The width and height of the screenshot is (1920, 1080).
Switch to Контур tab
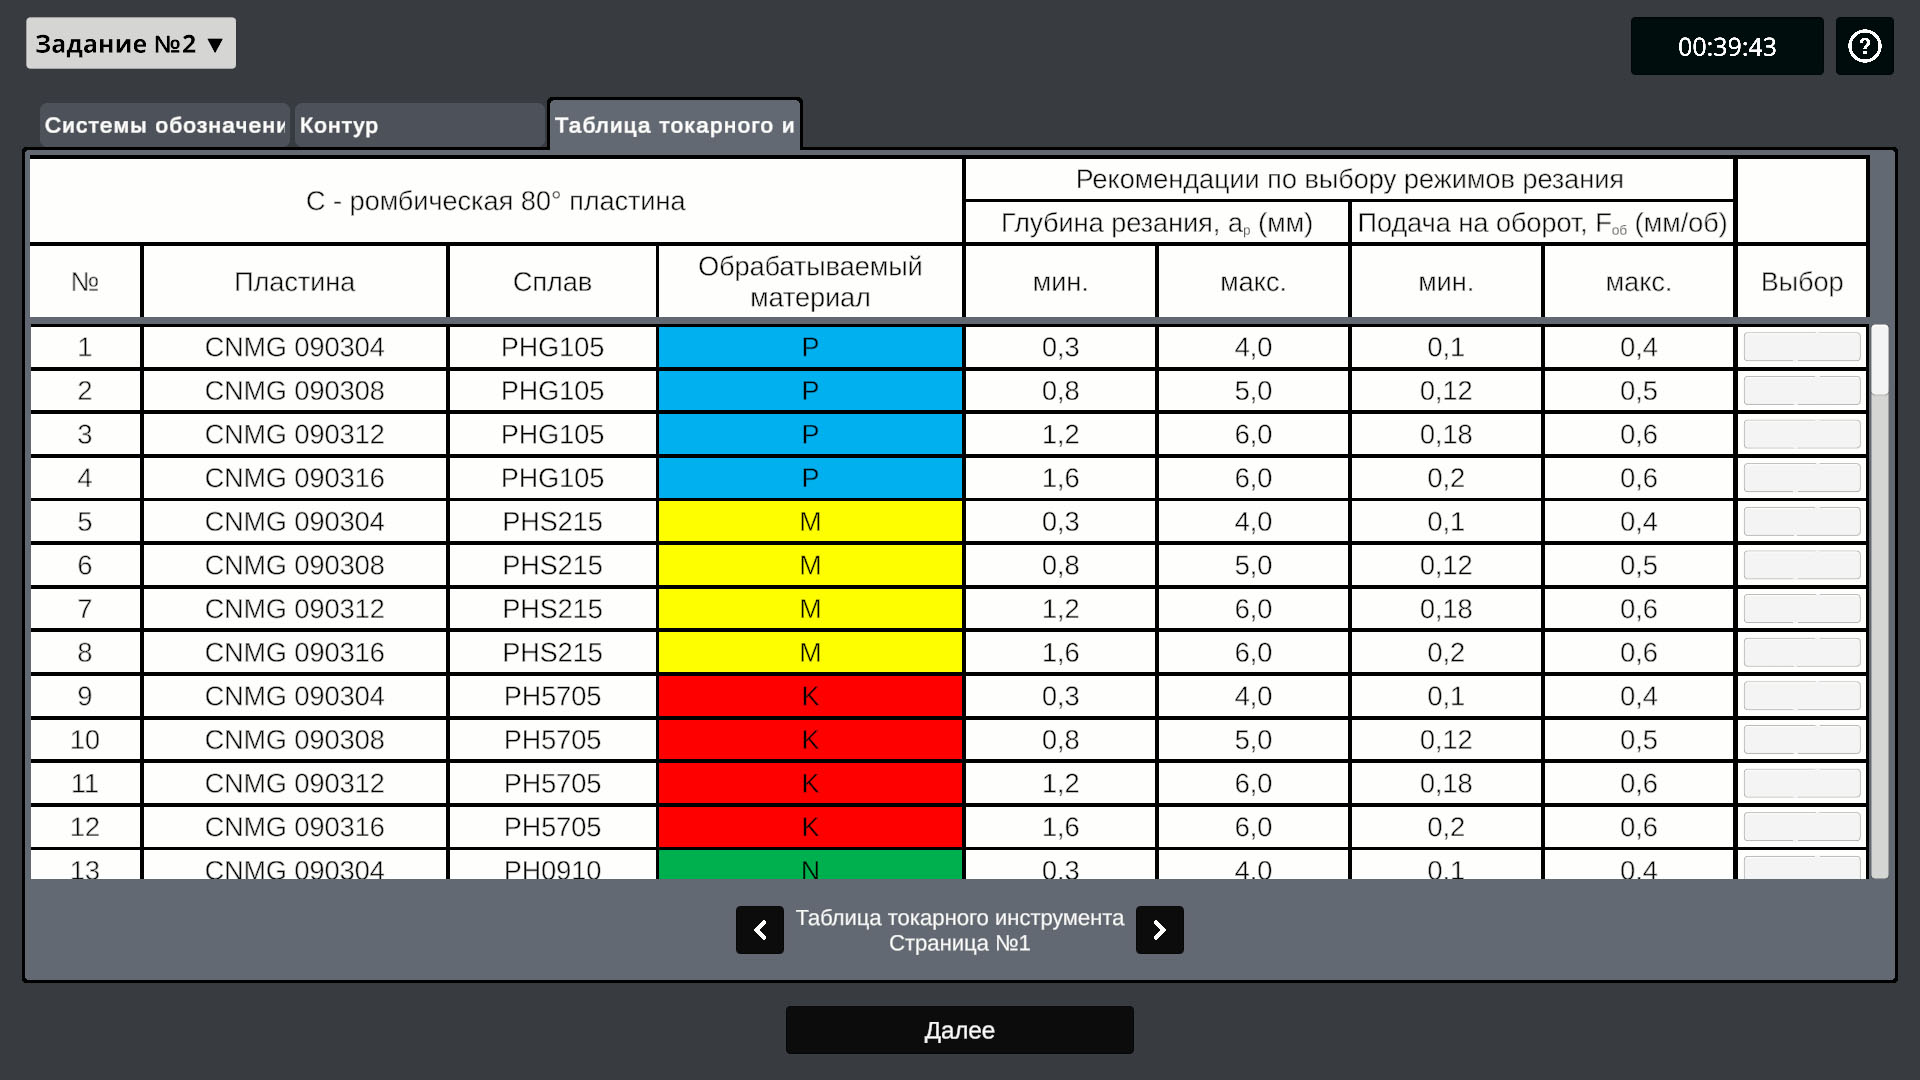419,126
